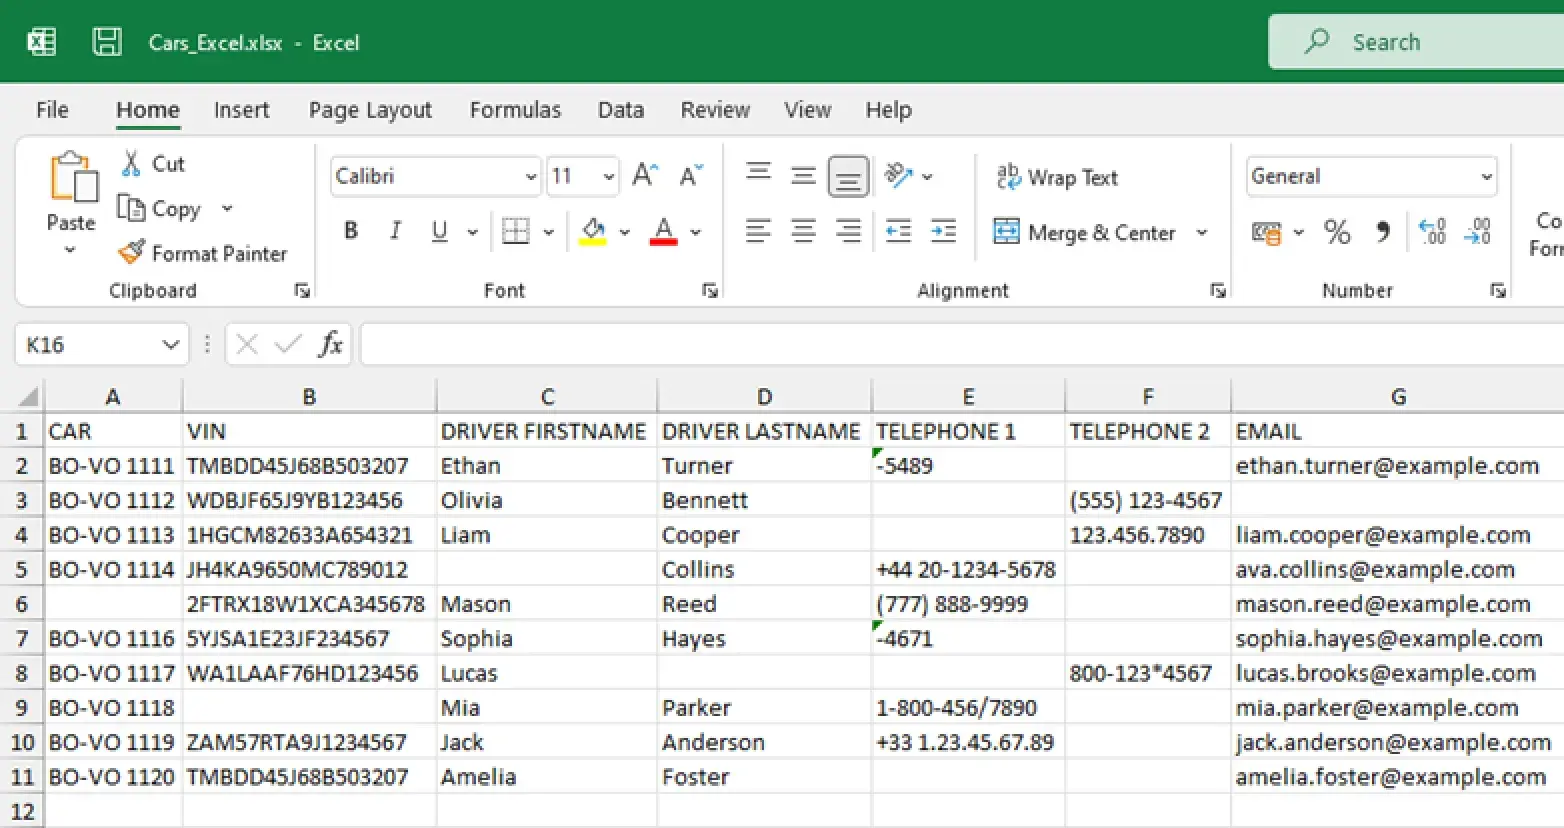Viewport: 1564px width, 828px height.
Task: Click Accounting Number Format icon
Action: pos(1266,232)
